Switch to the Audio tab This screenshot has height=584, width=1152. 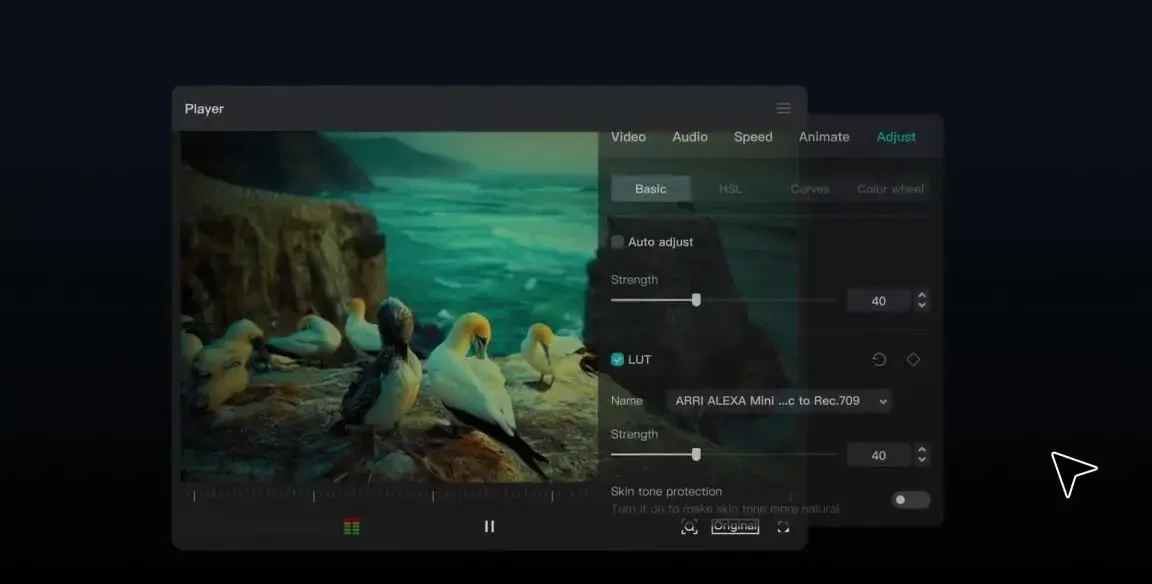690,137
